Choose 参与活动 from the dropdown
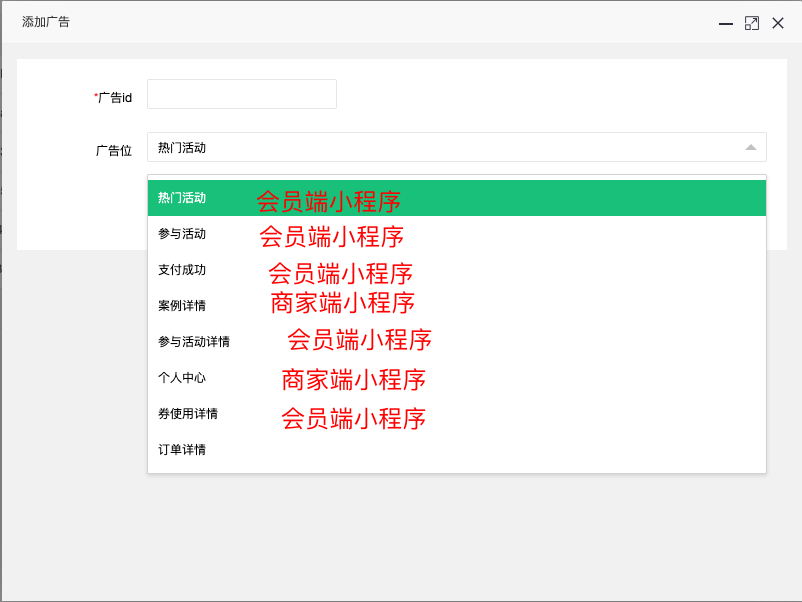 pyautogui.click(x=457, y=234)
